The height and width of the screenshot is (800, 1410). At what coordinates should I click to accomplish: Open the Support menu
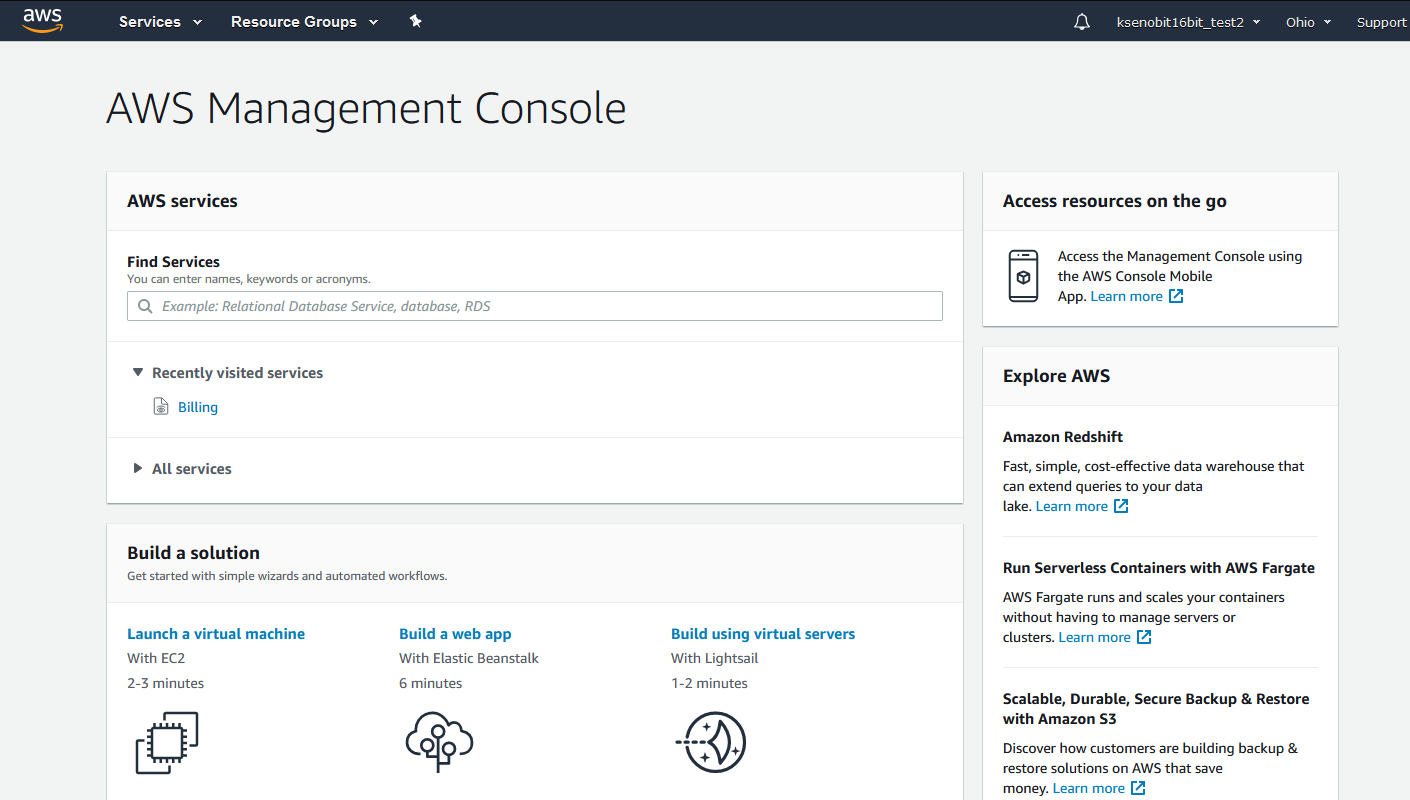point(1381,22)
